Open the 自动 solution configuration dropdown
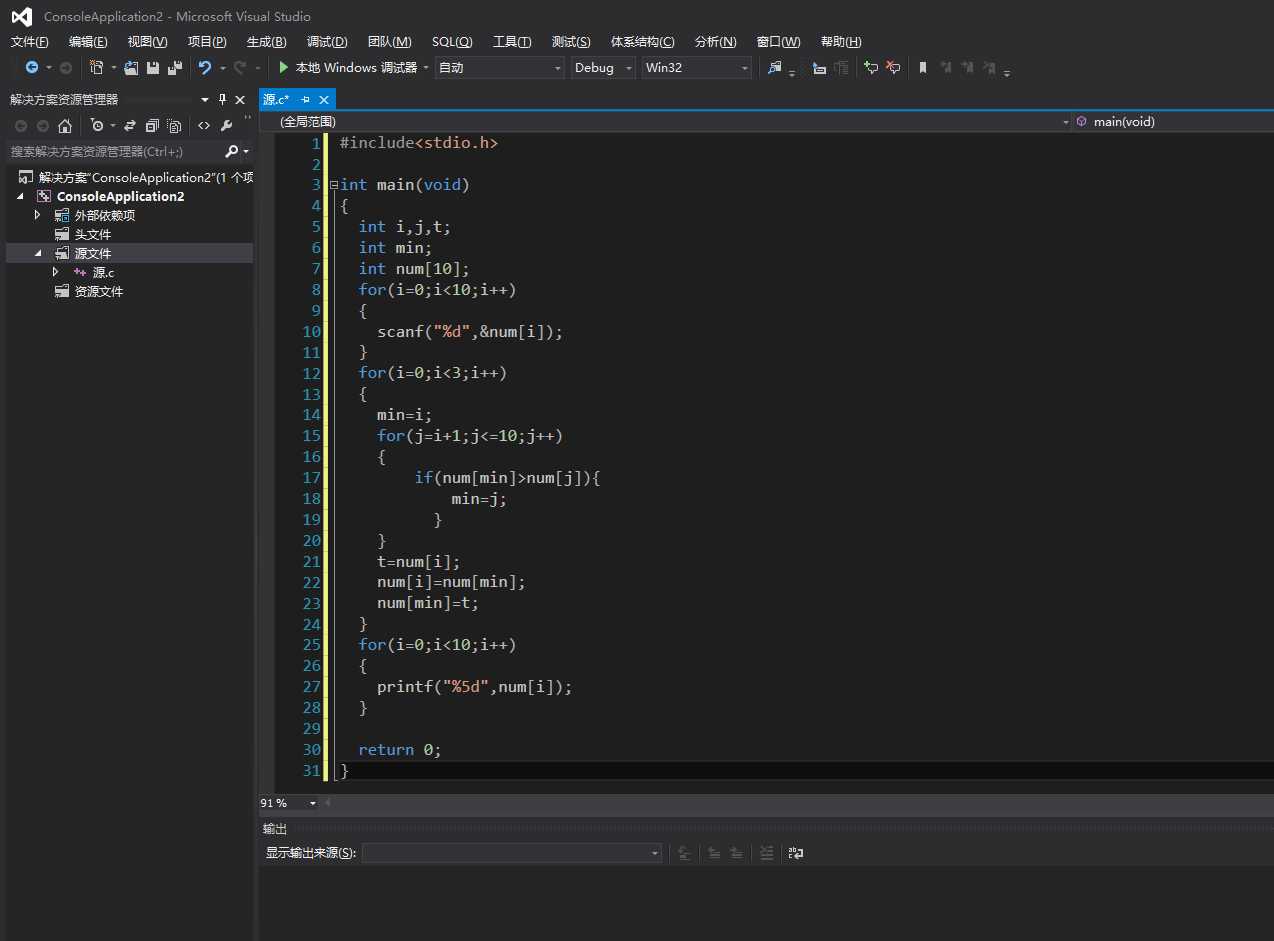The width and height of the screenshot is (1274, 941). (x=500, y=68)
